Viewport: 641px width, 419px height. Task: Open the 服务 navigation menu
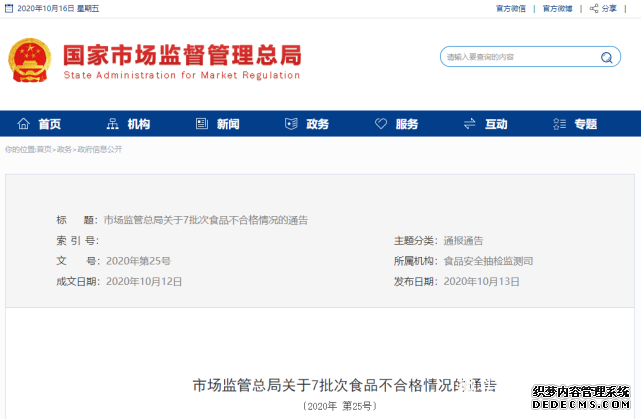(407, 124)
